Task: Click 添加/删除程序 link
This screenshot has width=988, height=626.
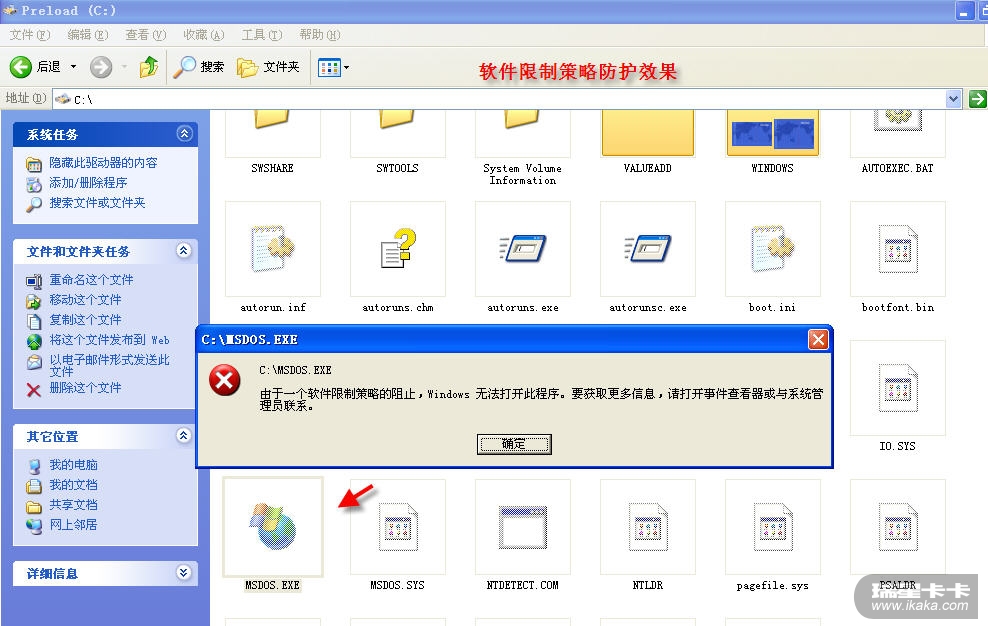Action: pos(88,183)
